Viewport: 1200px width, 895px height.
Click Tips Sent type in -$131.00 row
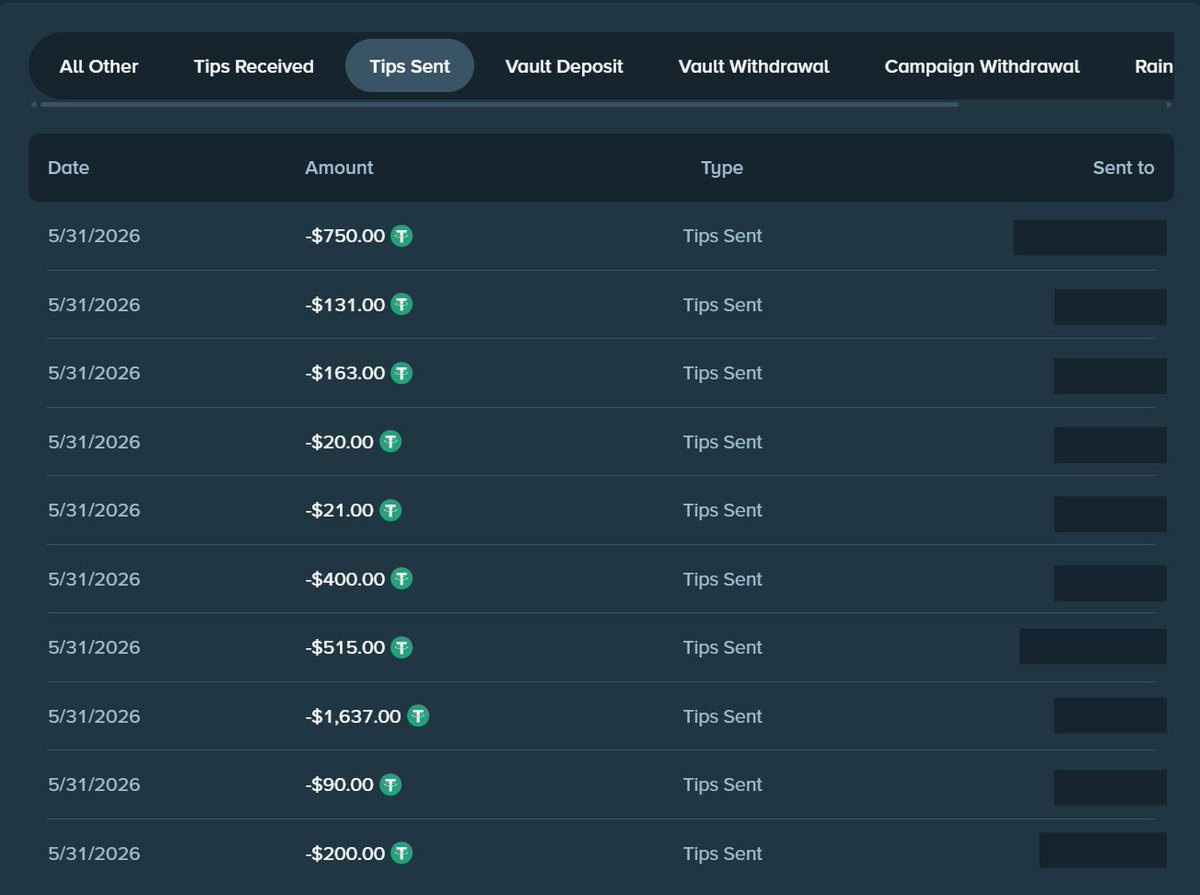pyautogui.click(x=722, y=304)
